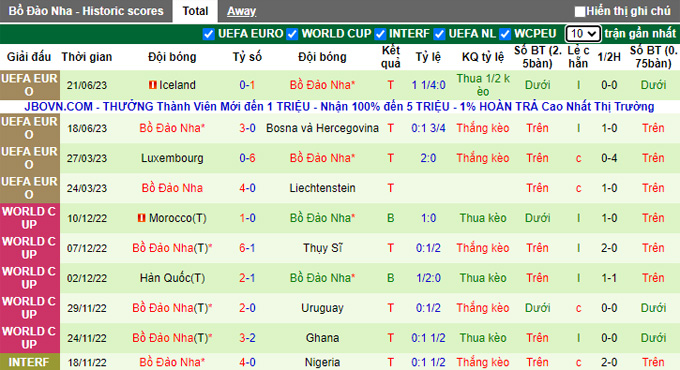Click the Thua 1/2 kèo result
Image resolution: width=680 pixels, height=370 pixels.
[x=483, y=85]
